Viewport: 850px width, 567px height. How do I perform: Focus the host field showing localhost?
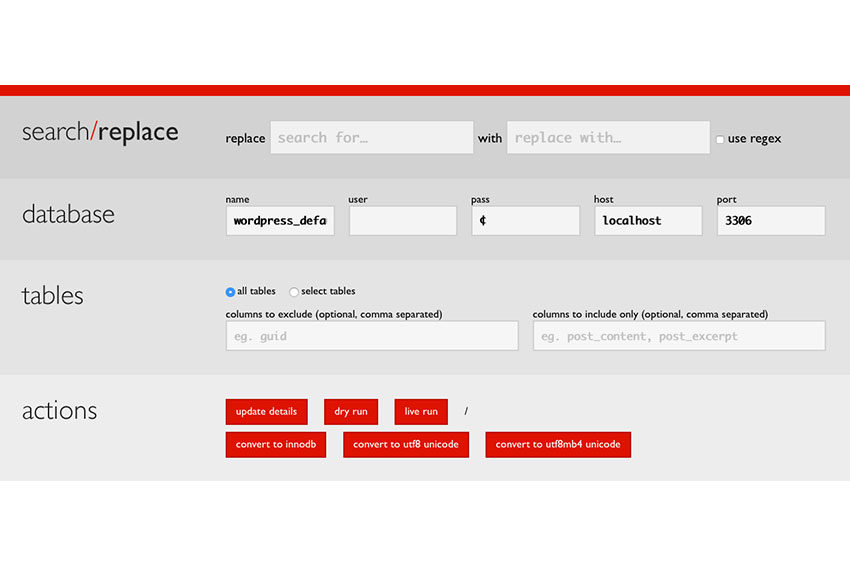click(648, 221)
